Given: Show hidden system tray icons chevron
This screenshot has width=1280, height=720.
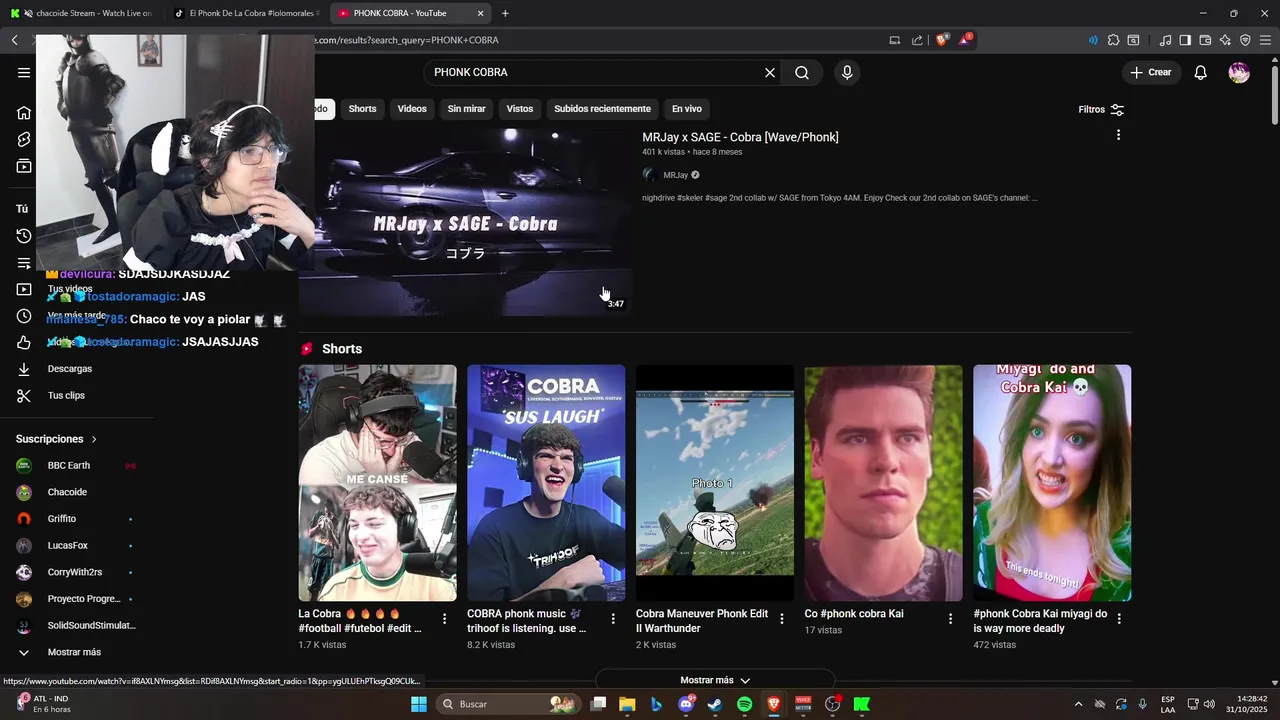Looking at the screenshot, I should (x=1078, y=704).
